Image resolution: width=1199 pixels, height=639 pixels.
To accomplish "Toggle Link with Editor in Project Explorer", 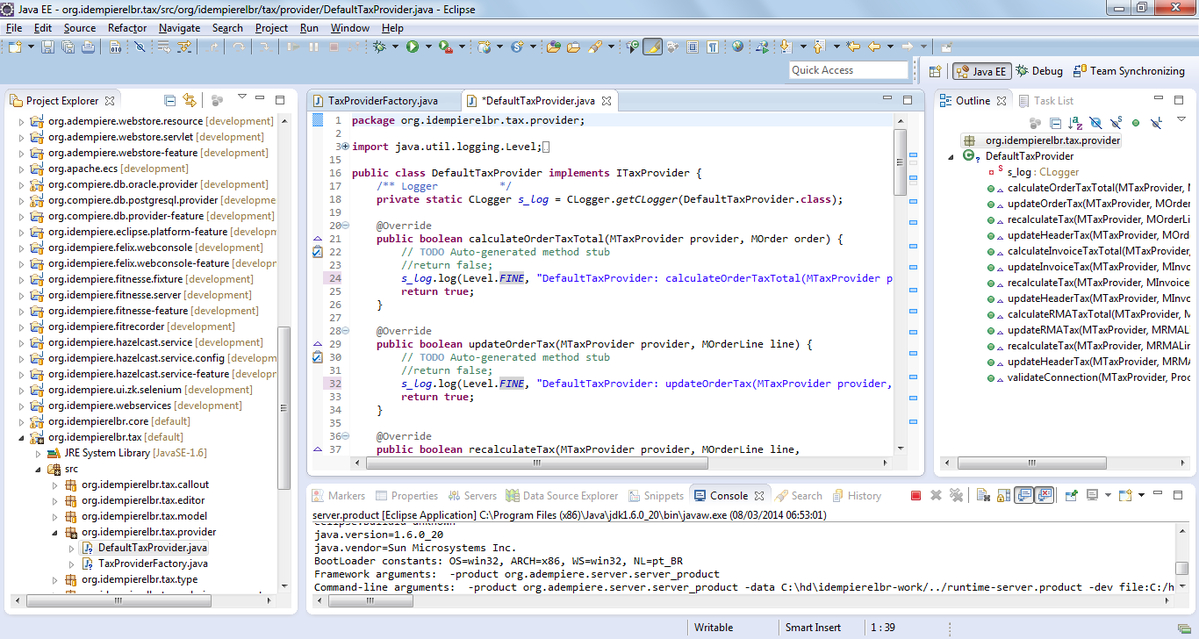I will (189, 100).
